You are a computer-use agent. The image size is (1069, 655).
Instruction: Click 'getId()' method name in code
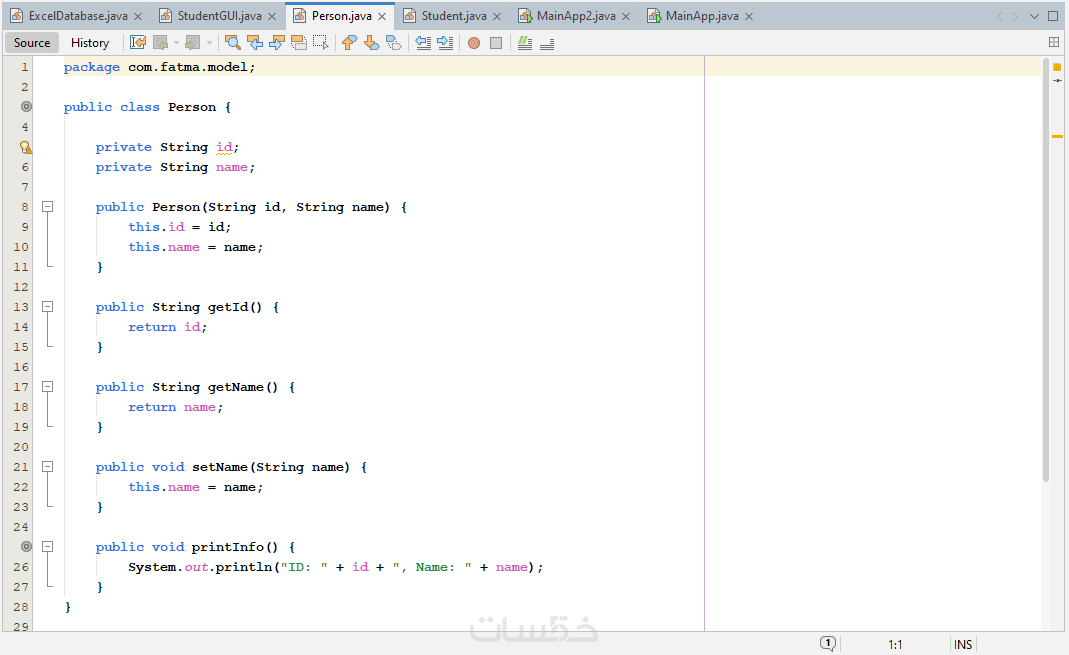click(x=235, y=307)
